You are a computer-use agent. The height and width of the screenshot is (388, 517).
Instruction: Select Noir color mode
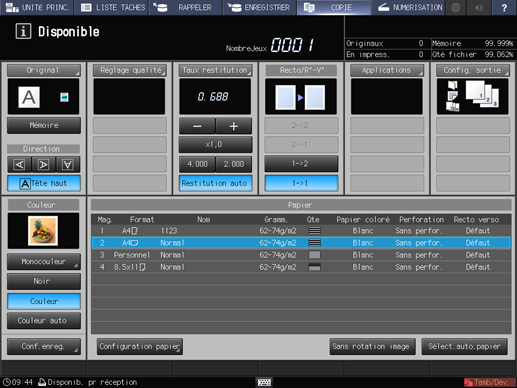coord(44,281)
